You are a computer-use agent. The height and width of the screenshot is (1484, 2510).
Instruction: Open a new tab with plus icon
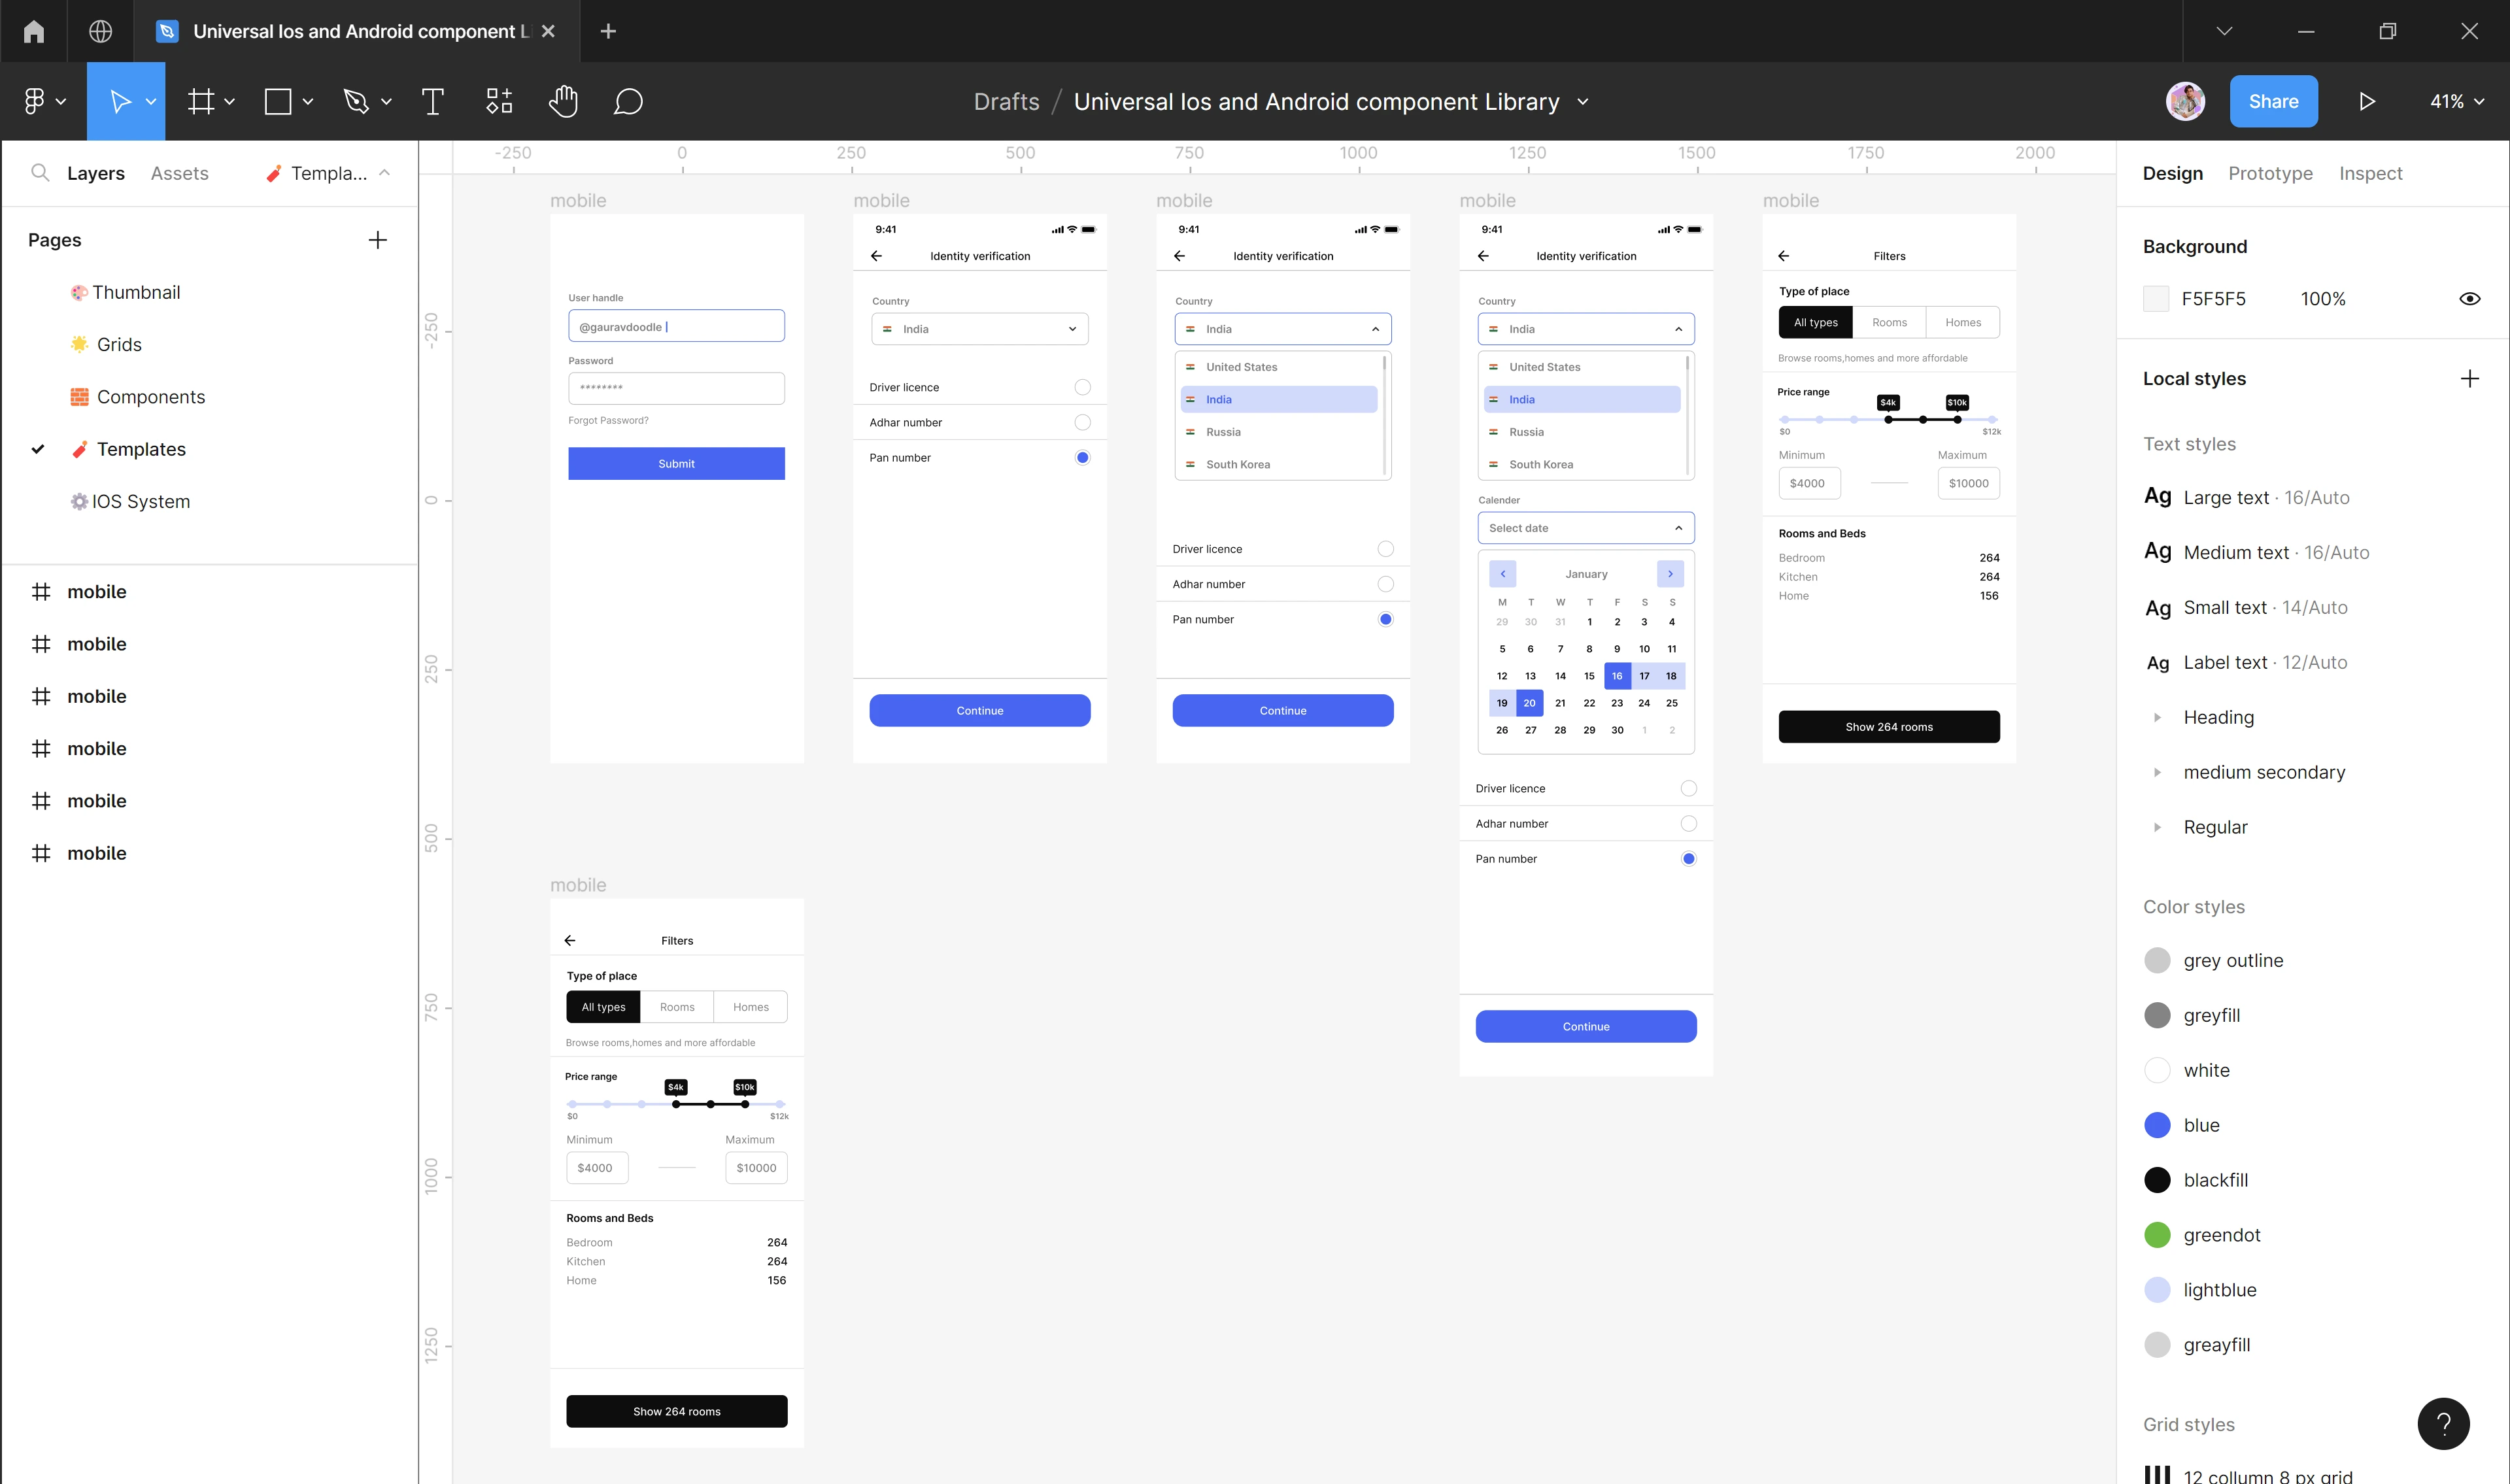pos(608,31)
